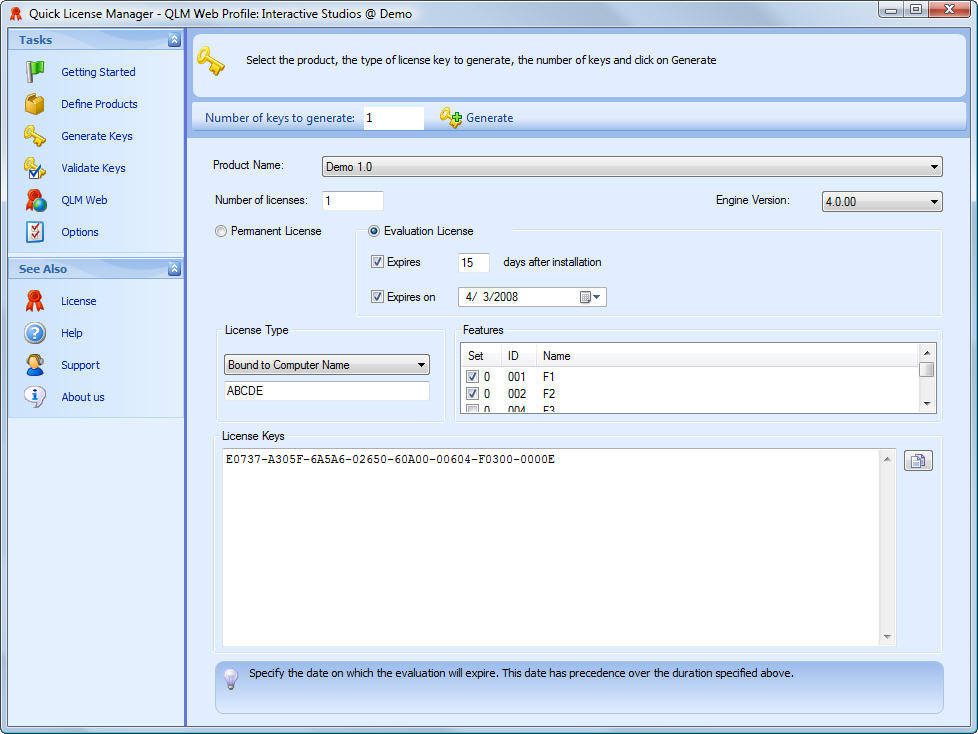Open the Help link in See Also
978x734 pixels.
(x=72, y=333)
